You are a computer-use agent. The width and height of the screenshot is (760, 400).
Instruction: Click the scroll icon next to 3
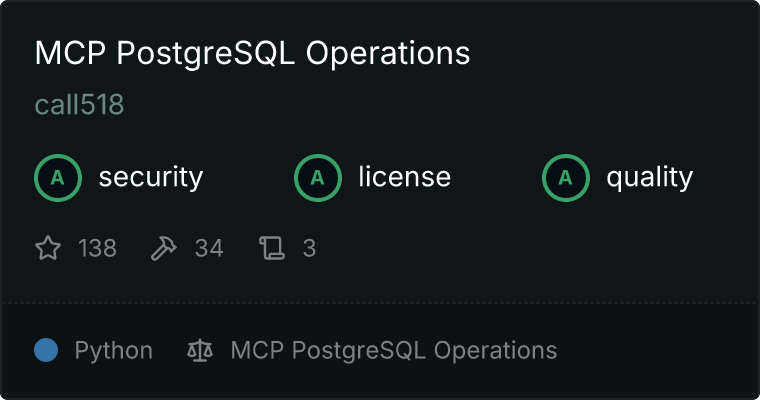click(x=271, y=248)
